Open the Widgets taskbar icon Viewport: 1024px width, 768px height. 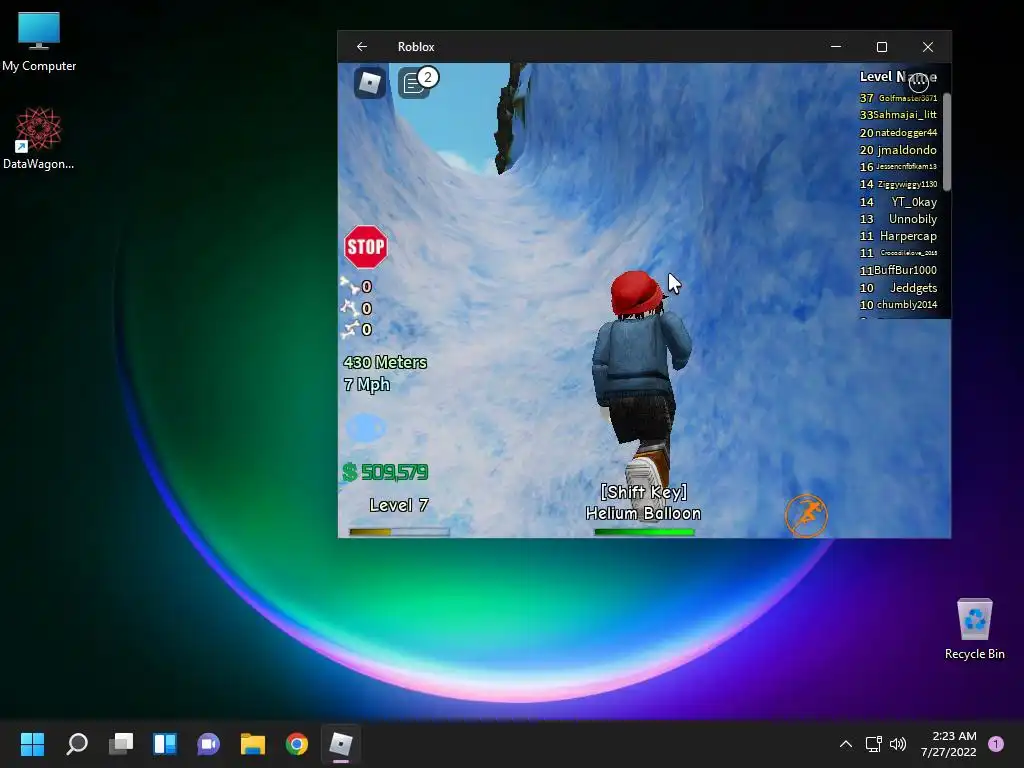(165, 744)
